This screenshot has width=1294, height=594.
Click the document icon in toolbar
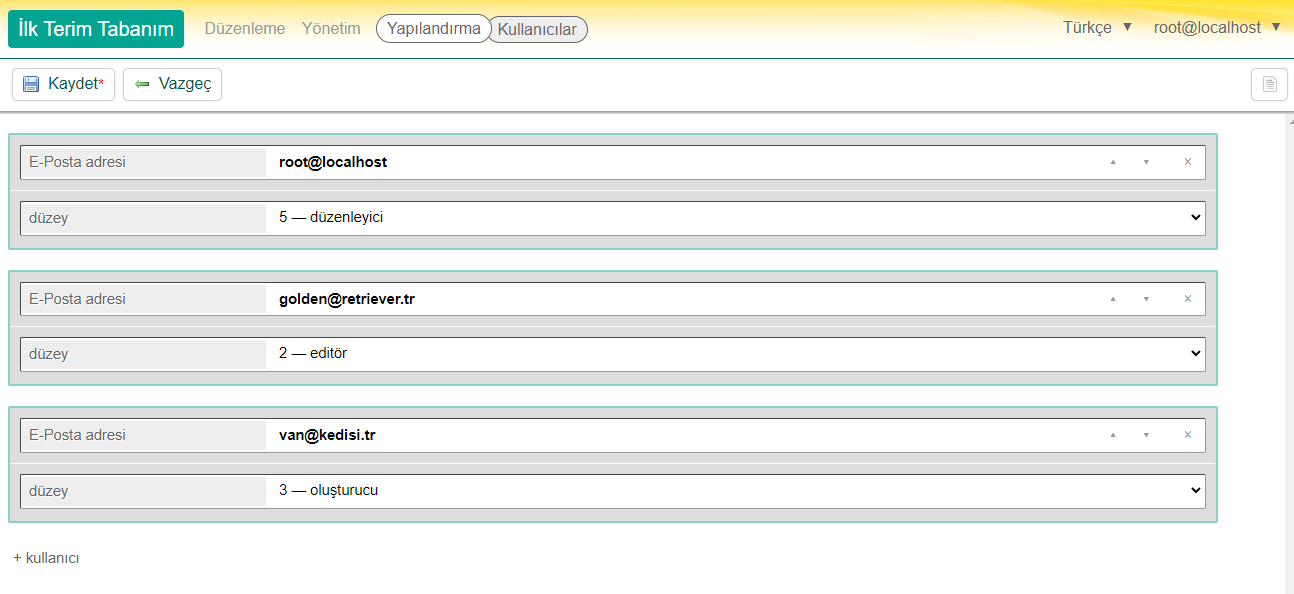tap(1269, 84)
